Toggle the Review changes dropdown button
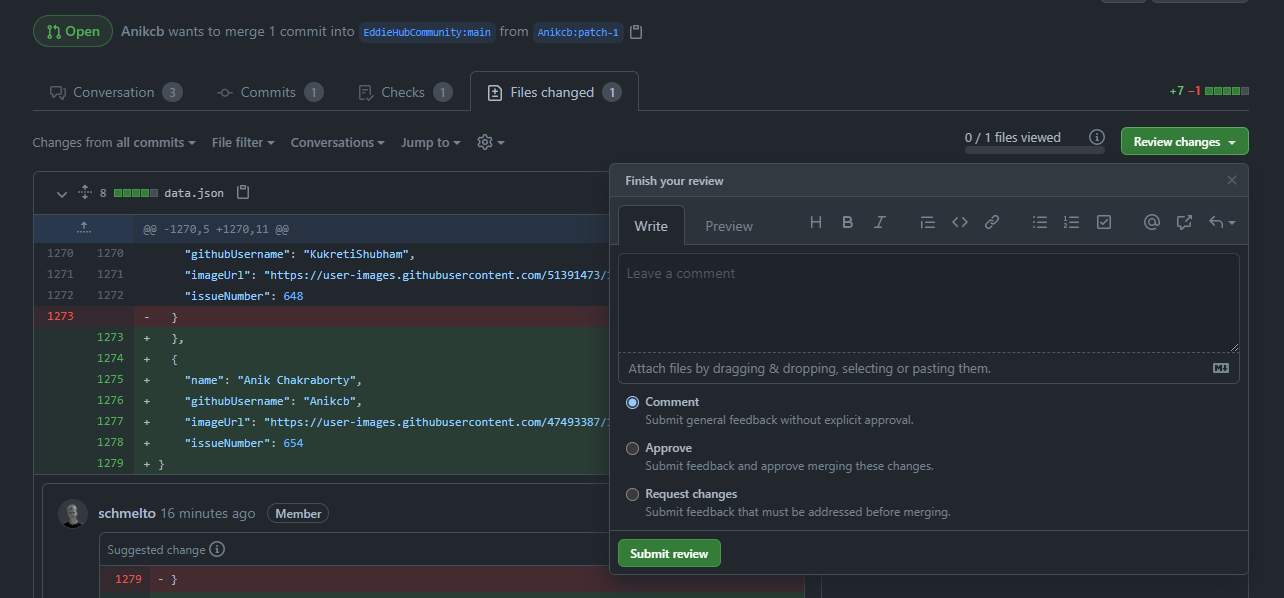 pyautogui.click(x=1185, y=142)
